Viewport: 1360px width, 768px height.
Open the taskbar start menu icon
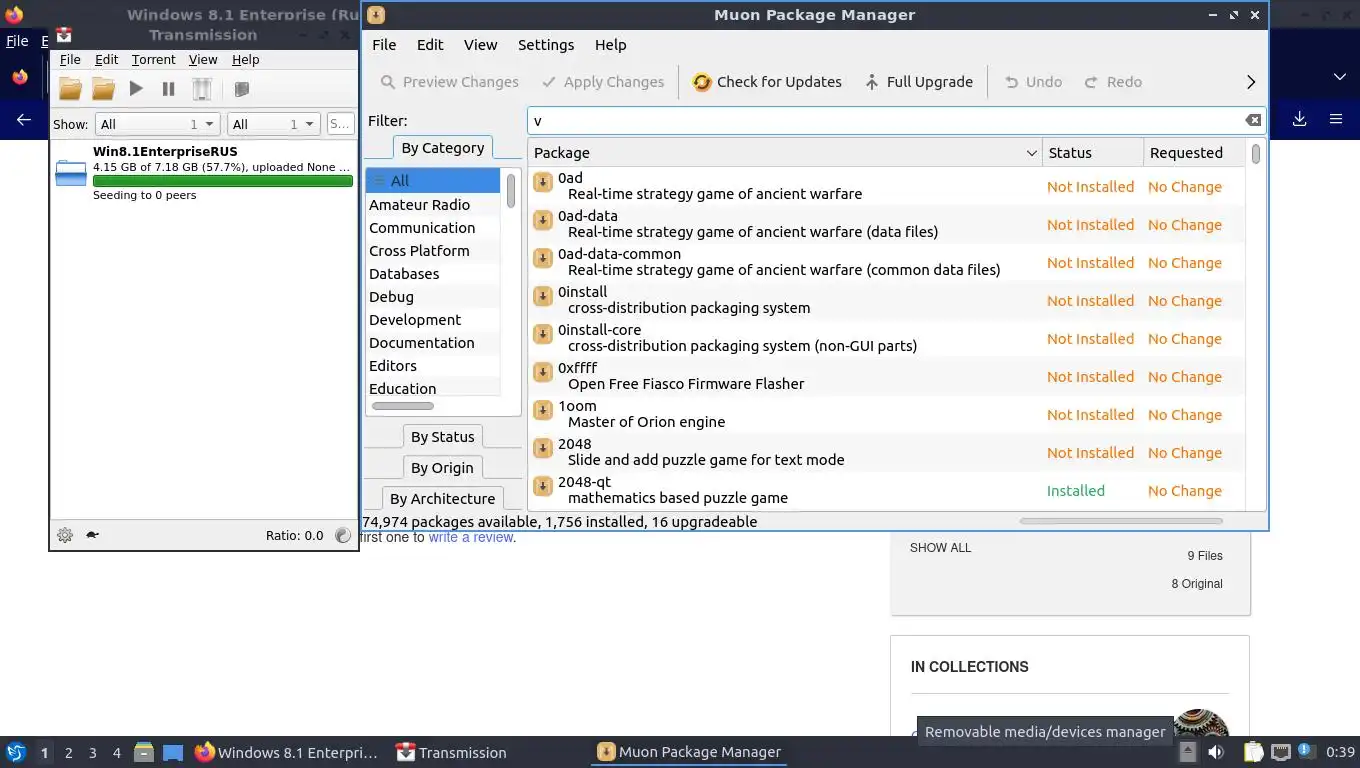(x=16, y=752)
